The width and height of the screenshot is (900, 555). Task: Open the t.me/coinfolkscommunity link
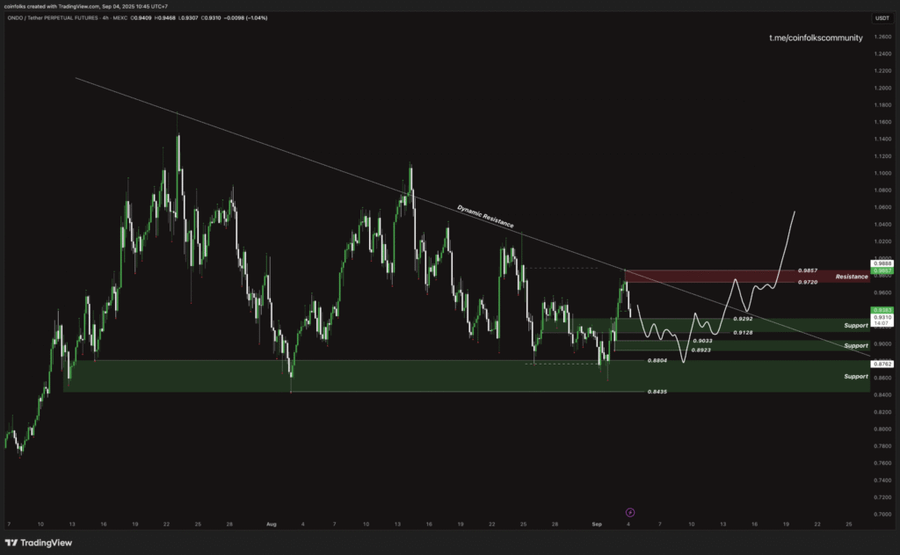[816, 38]
